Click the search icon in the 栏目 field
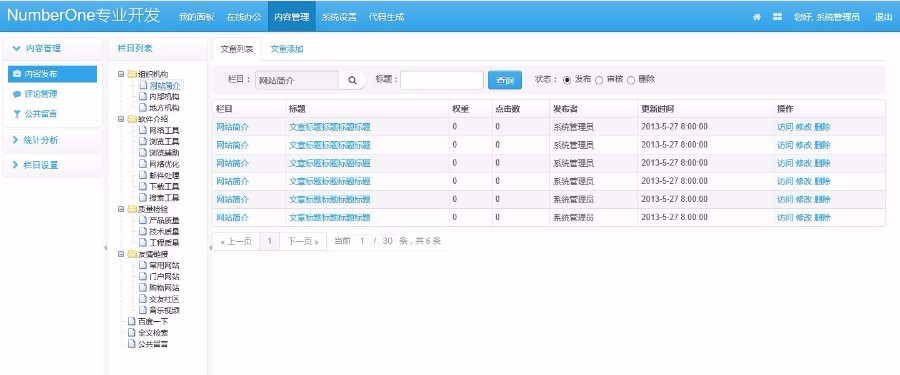The image size is (900, 375). [x=352, y=80]
